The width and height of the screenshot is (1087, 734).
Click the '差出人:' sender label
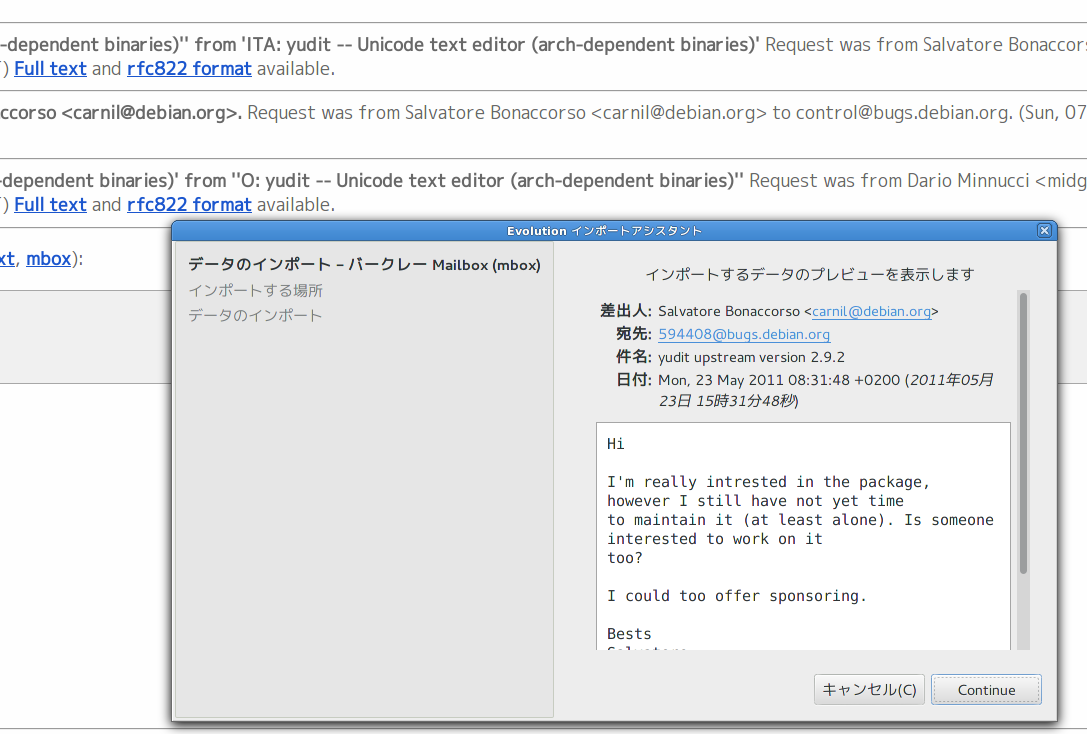coord(626,311)
